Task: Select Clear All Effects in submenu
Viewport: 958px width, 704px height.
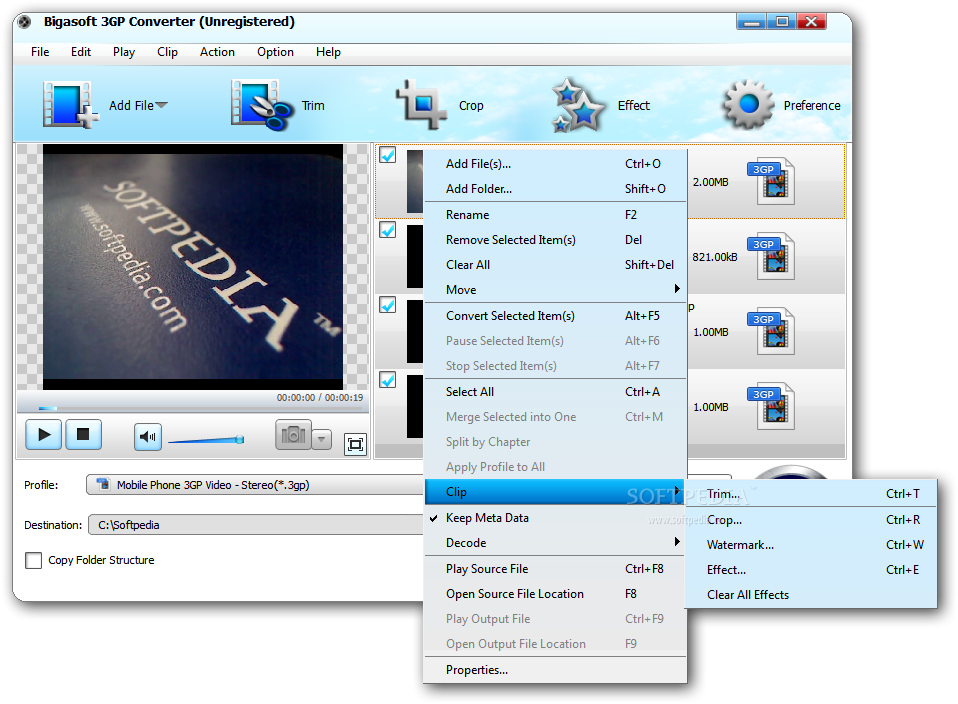Action: click(811, 595)
